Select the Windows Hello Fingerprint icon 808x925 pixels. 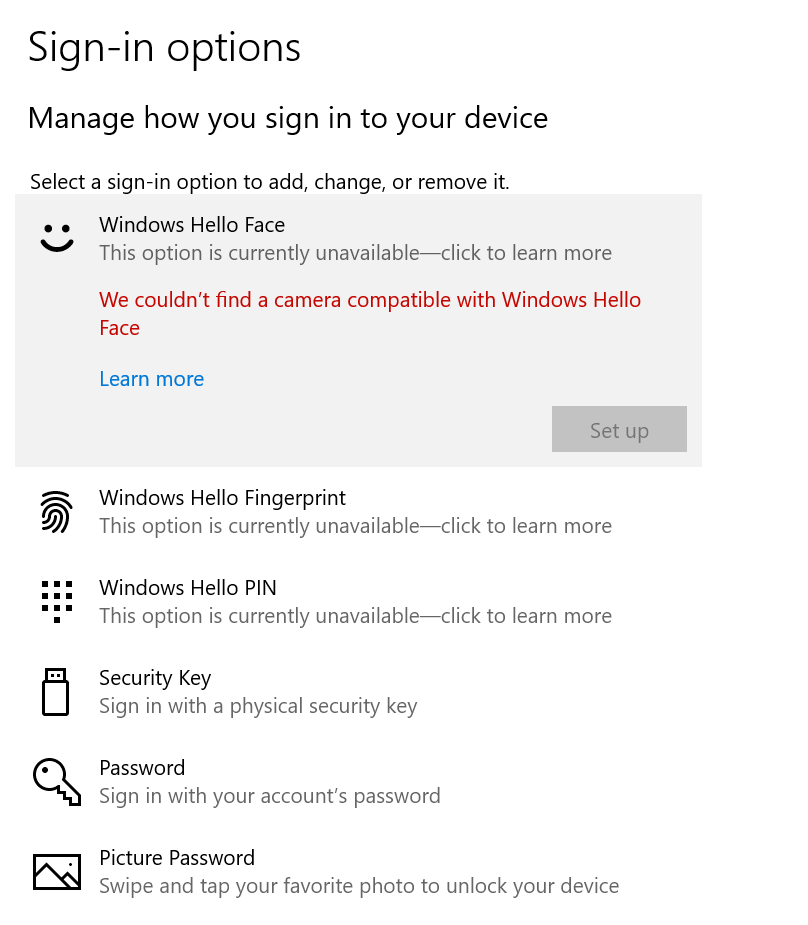coord(57,511)
